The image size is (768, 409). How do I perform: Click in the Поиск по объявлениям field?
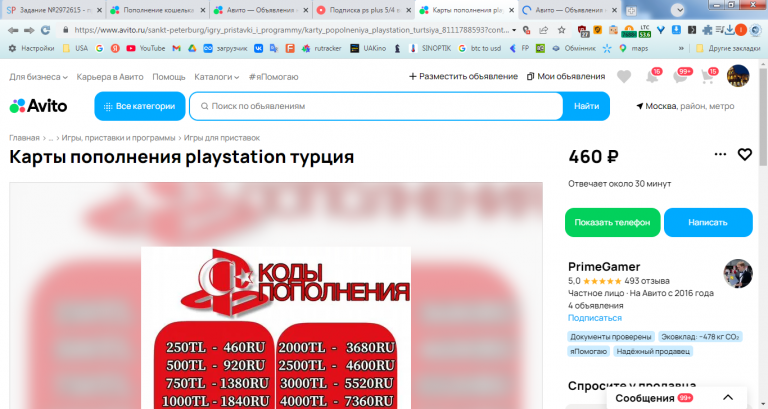pyautogui.click(x=376, y=106)
